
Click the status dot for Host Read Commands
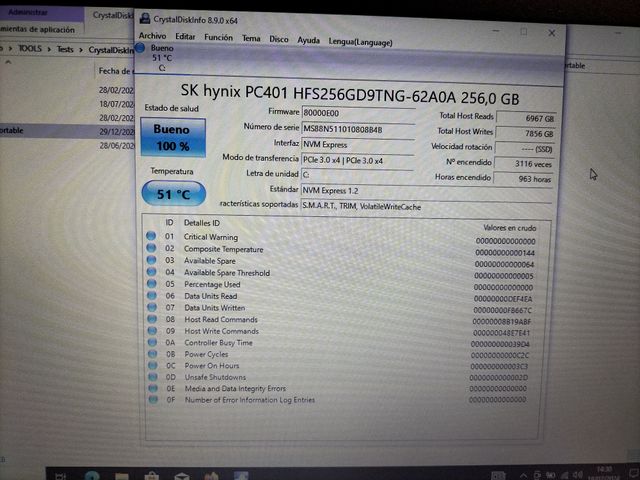(152, 319)
